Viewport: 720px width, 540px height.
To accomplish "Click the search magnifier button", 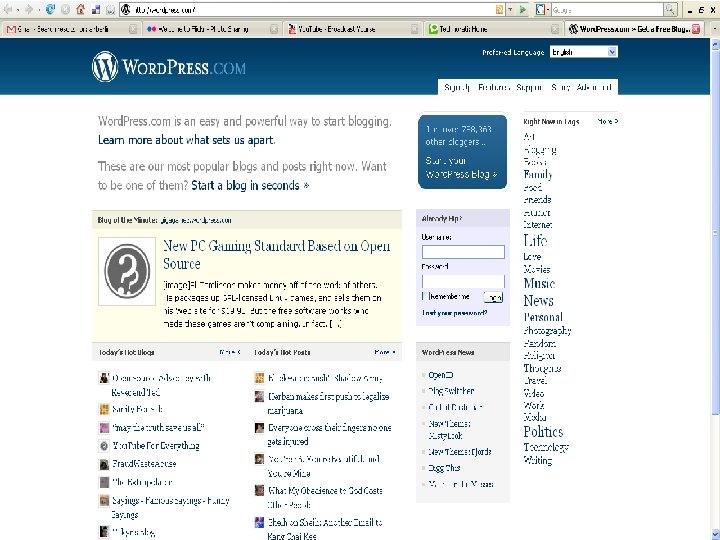I will 670,10.
